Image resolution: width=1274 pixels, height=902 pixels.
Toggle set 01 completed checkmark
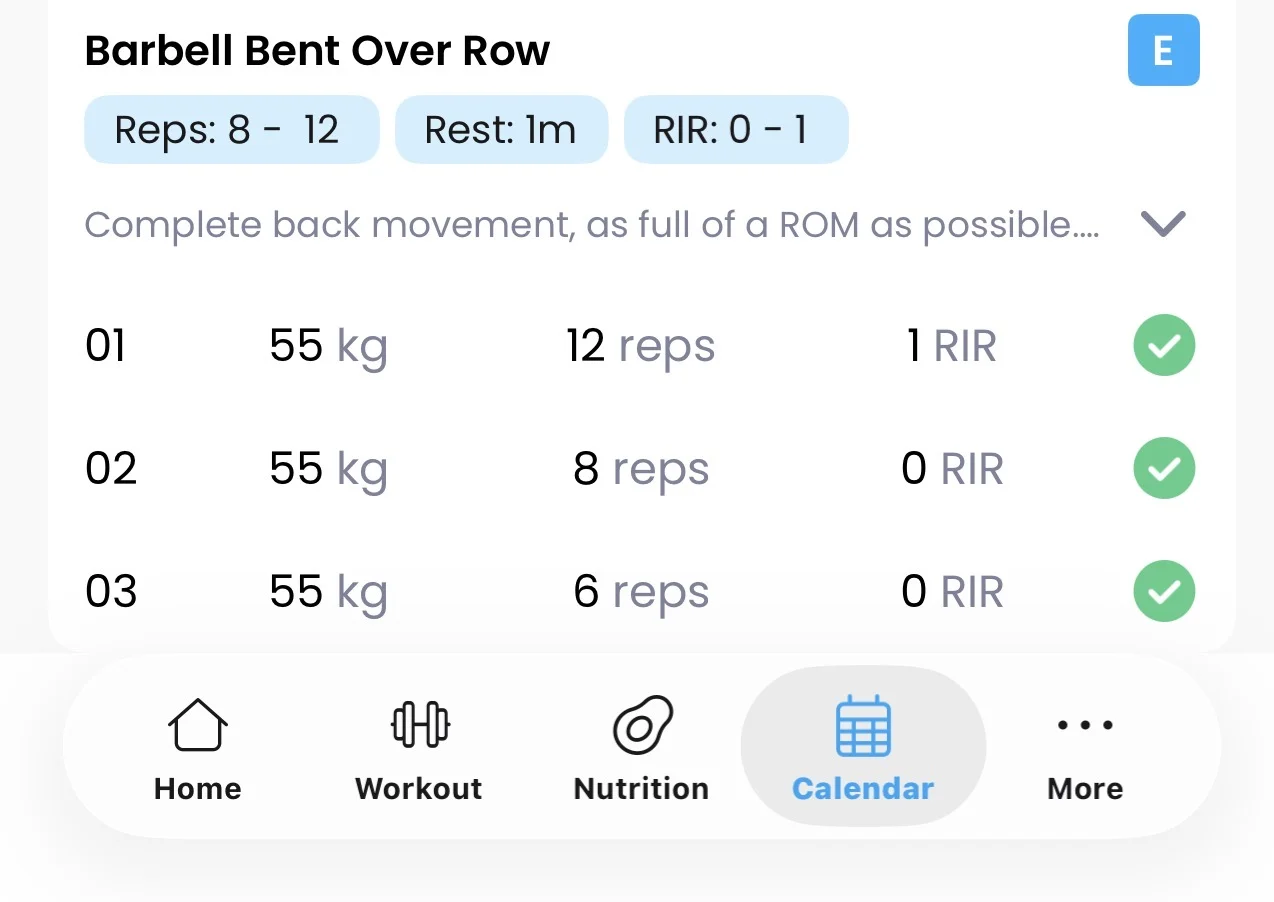[1164, 345]
